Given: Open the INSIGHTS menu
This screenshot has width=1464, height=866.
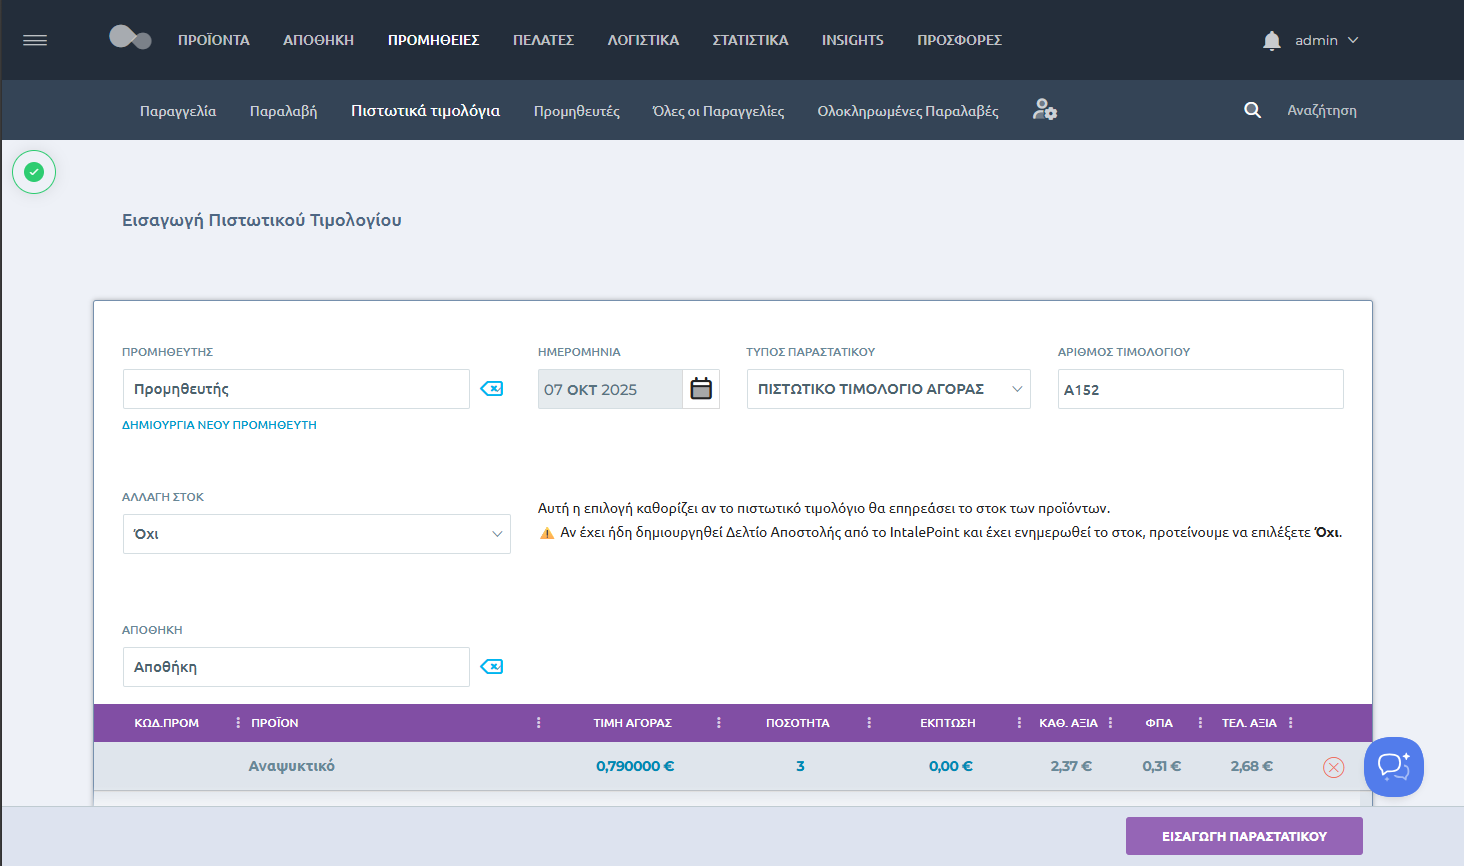Looking at the screenshot, I should pyautogui.click(x=853, y=40).
